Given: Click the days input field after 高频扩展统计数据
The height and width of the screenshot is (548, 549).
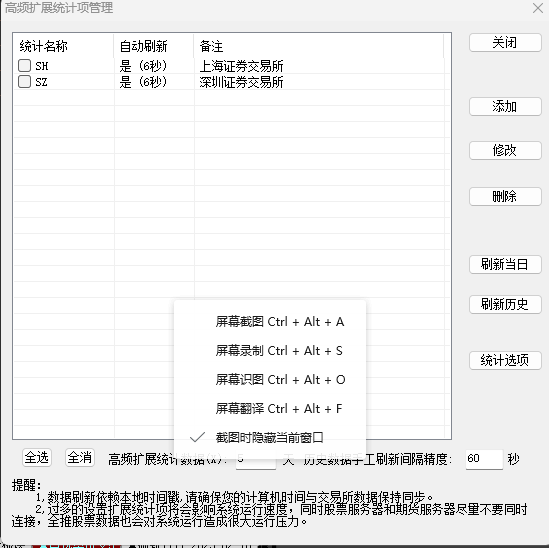Looking at the screenshot, I should click(x=256, y=459).
